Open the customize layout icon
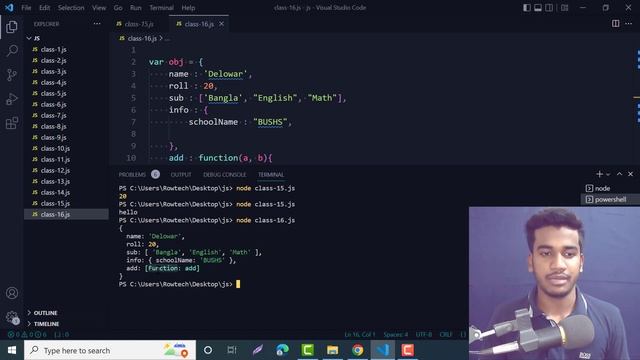640x360 pixels. pos(564,8)
